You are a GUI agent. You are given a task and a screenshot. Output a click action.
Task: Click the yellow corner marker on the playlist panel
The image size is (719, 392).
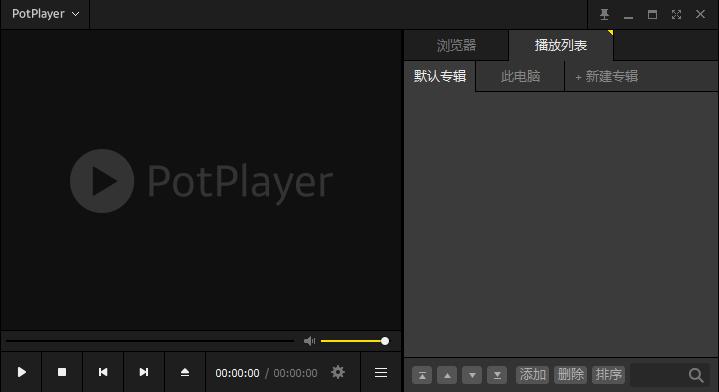pos(611,33)
